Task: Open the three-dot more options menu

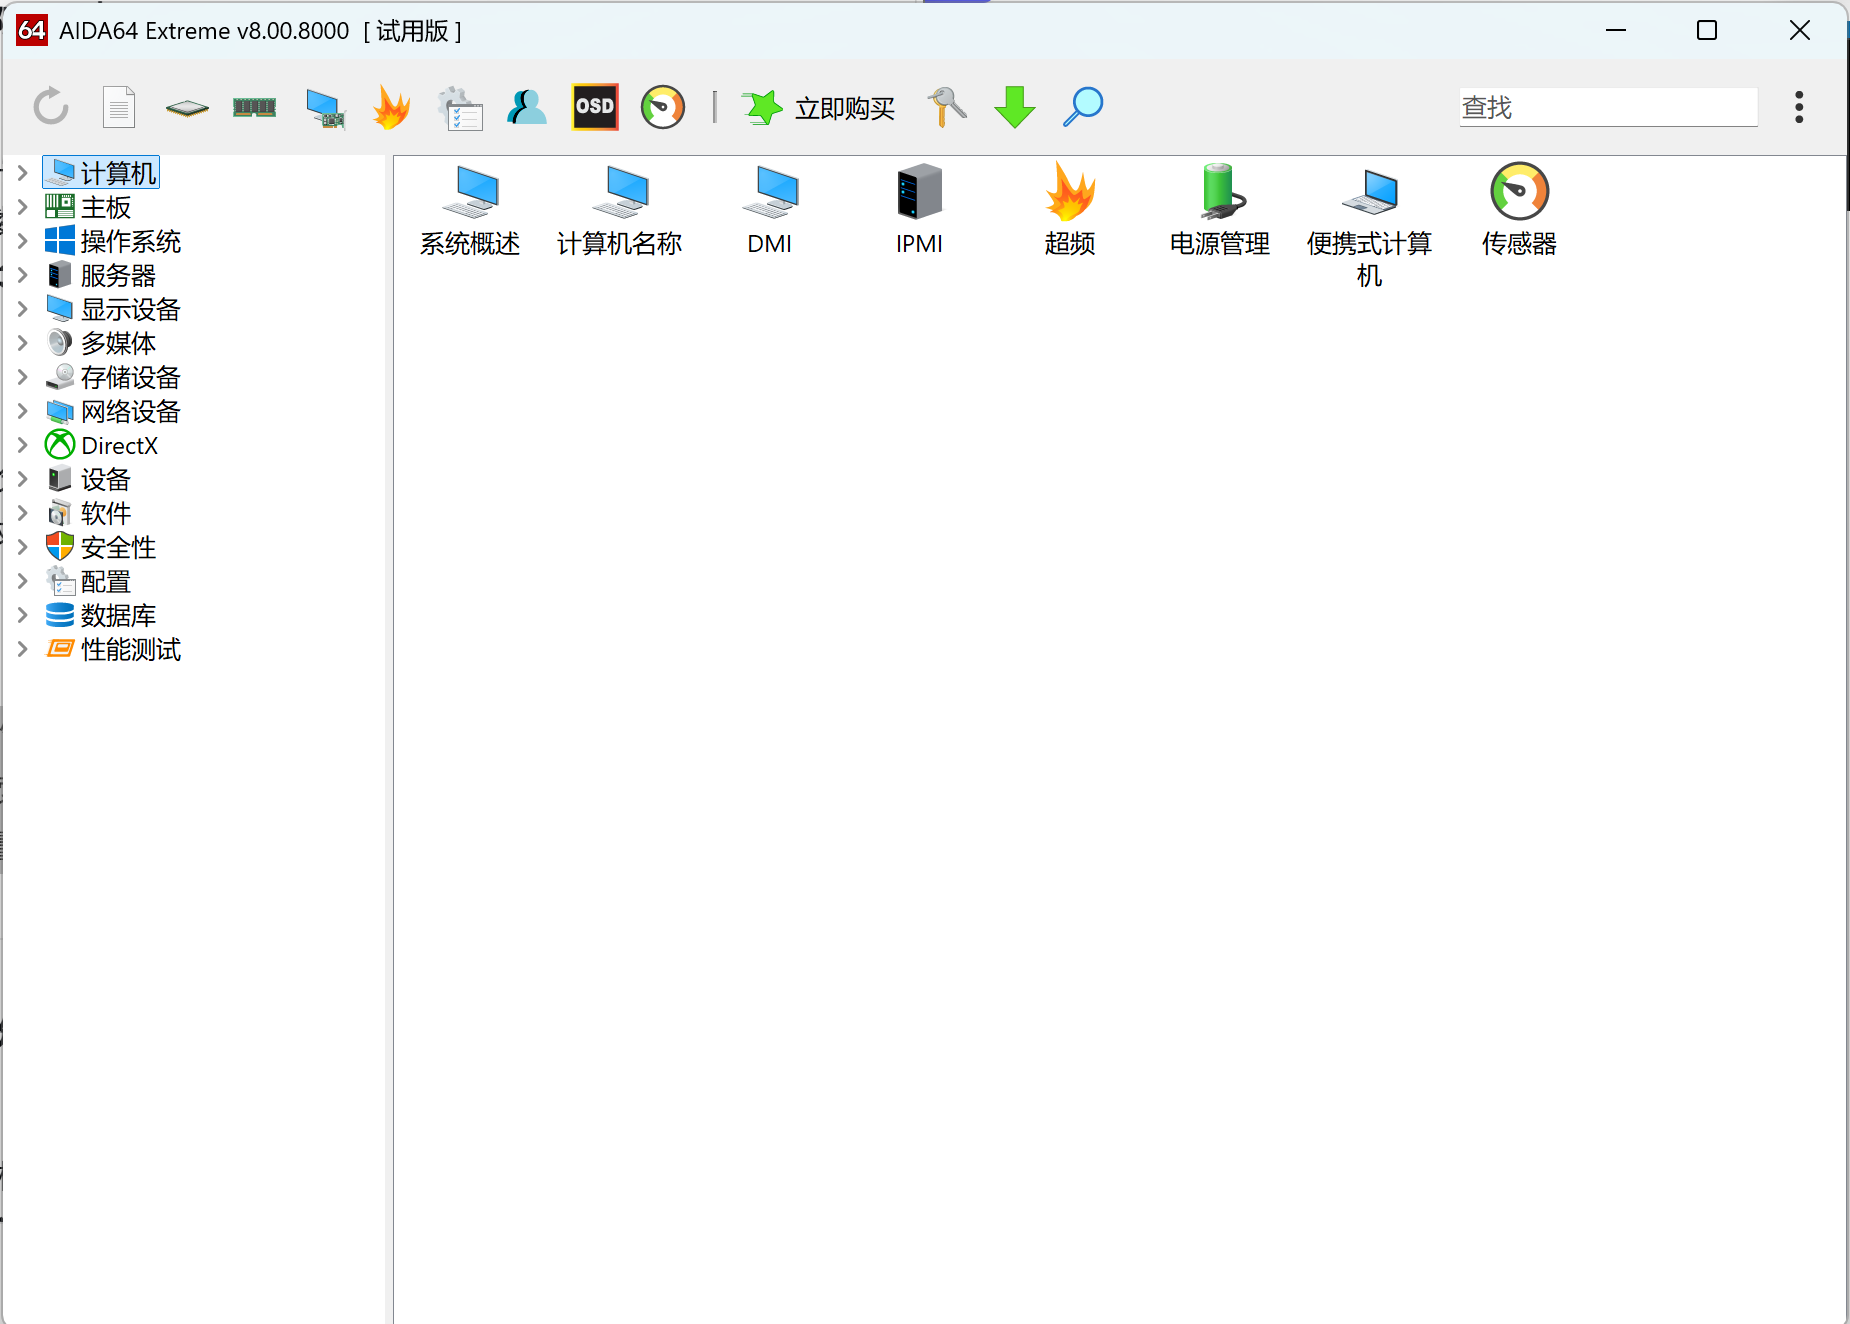Action: point(1799,107)
